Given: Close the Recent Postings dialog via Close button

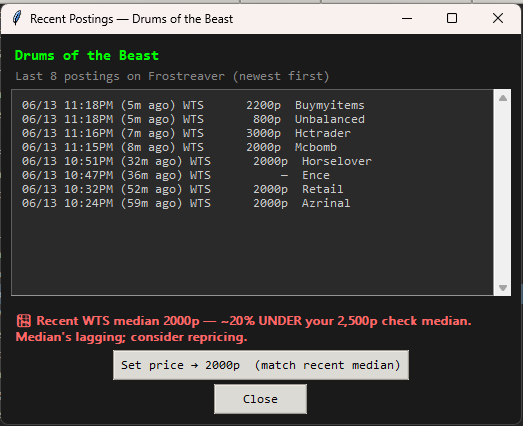Looking at the screenshot, I should tap(260, 399).
